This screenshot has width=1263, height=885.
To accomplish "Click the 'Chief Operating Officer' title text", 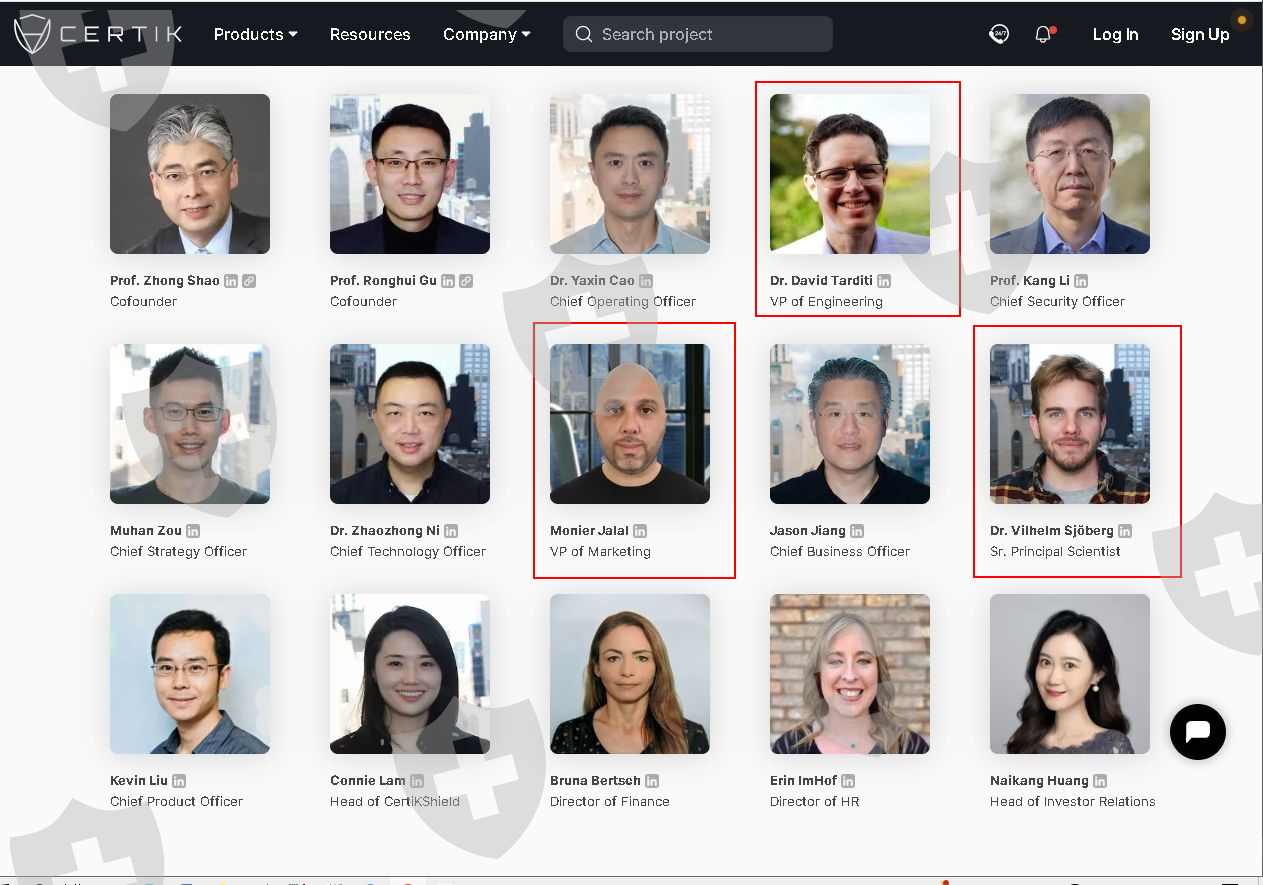I will [x=623, y=302].
